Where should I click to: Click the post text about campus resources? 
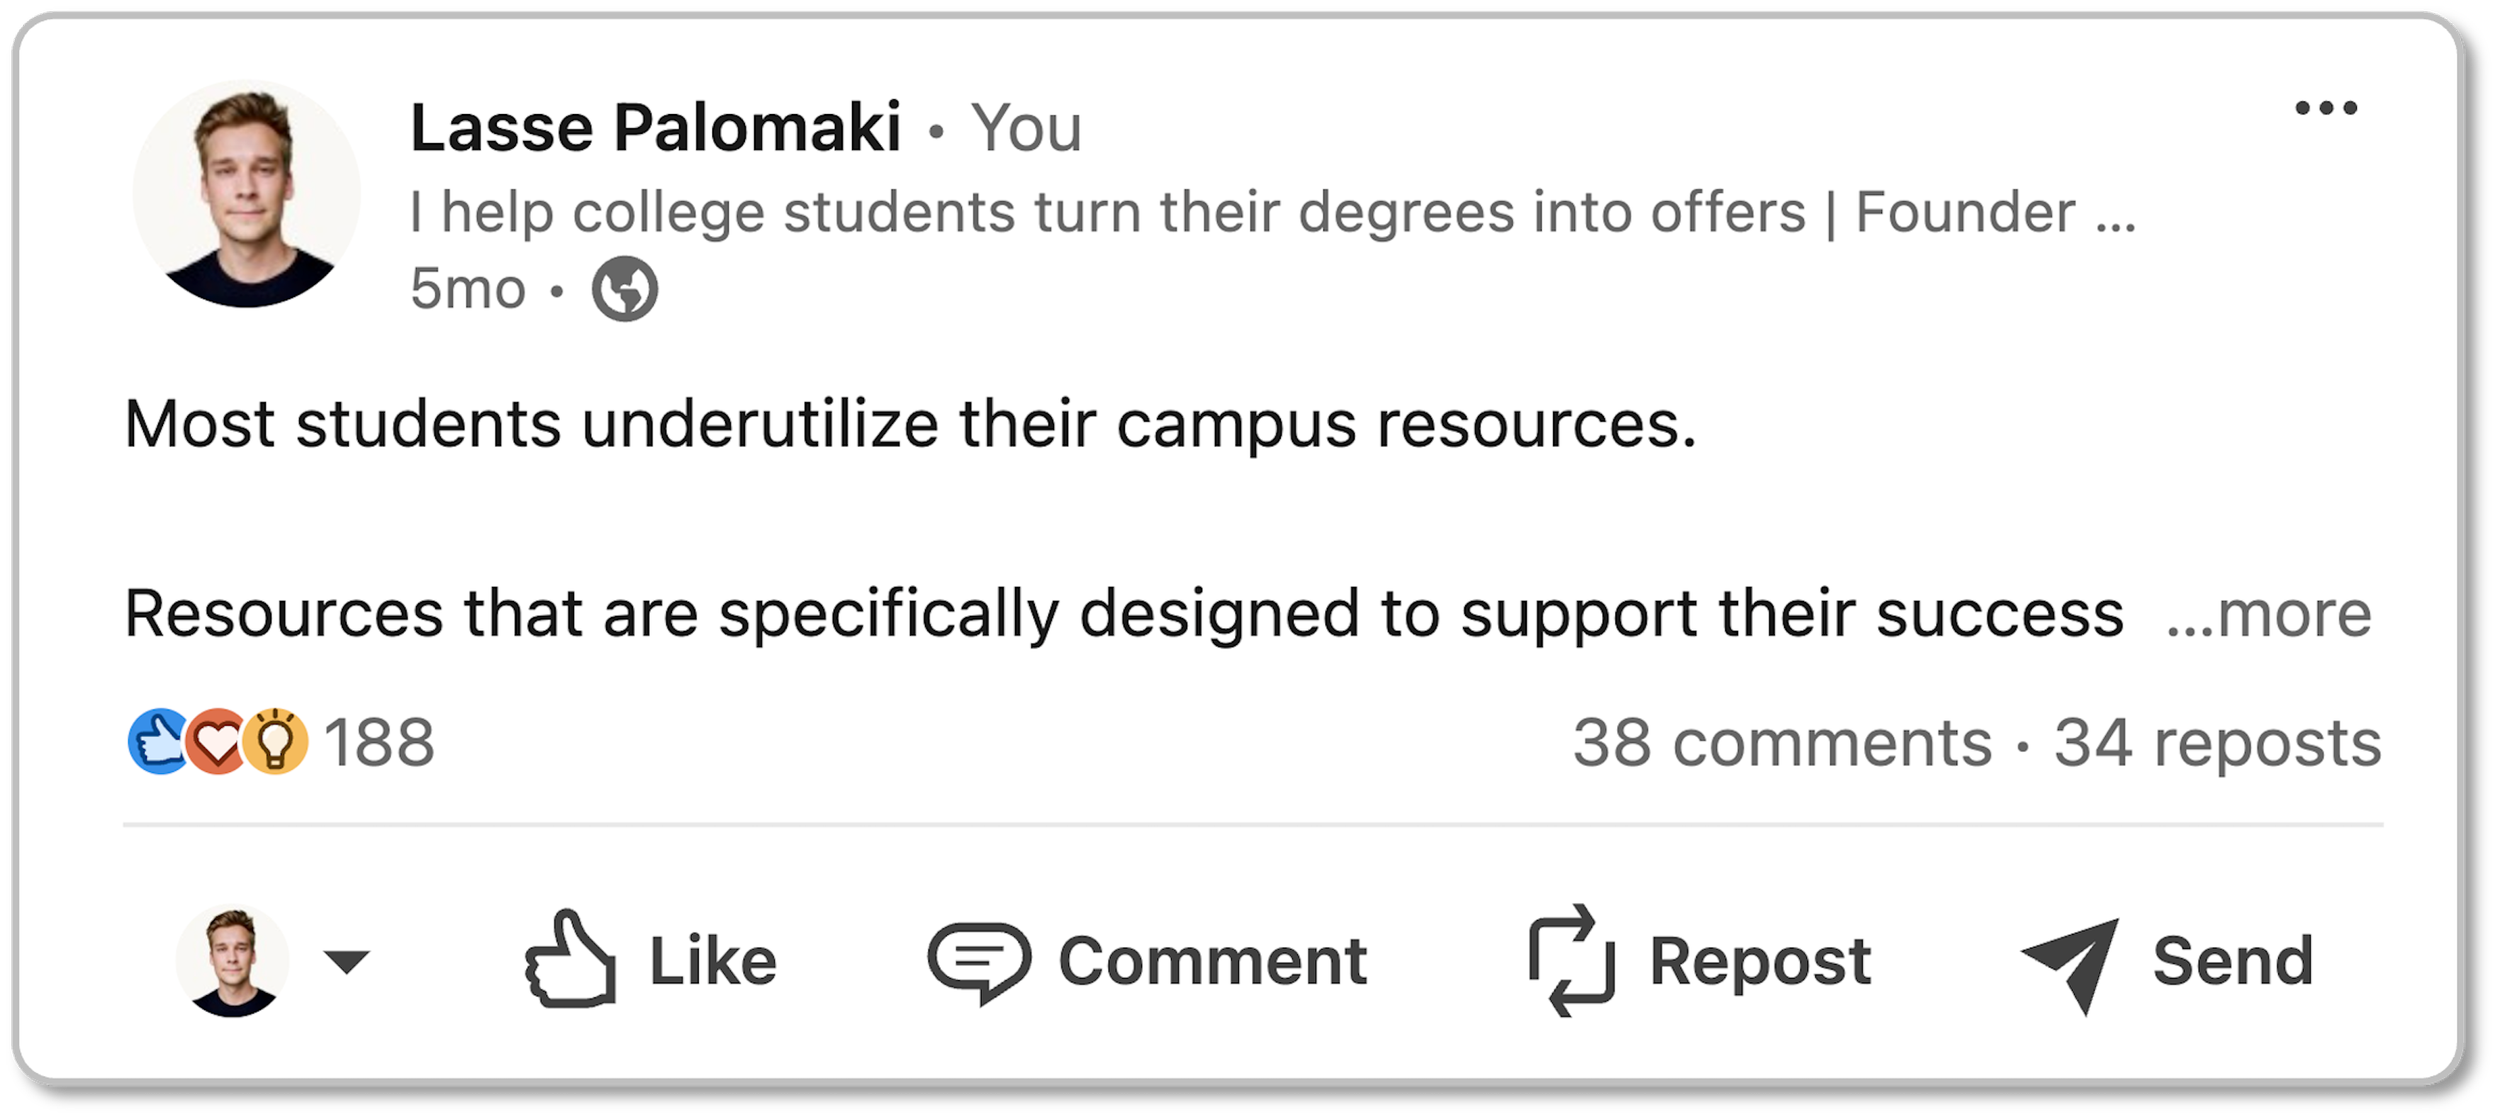[910, 424]
